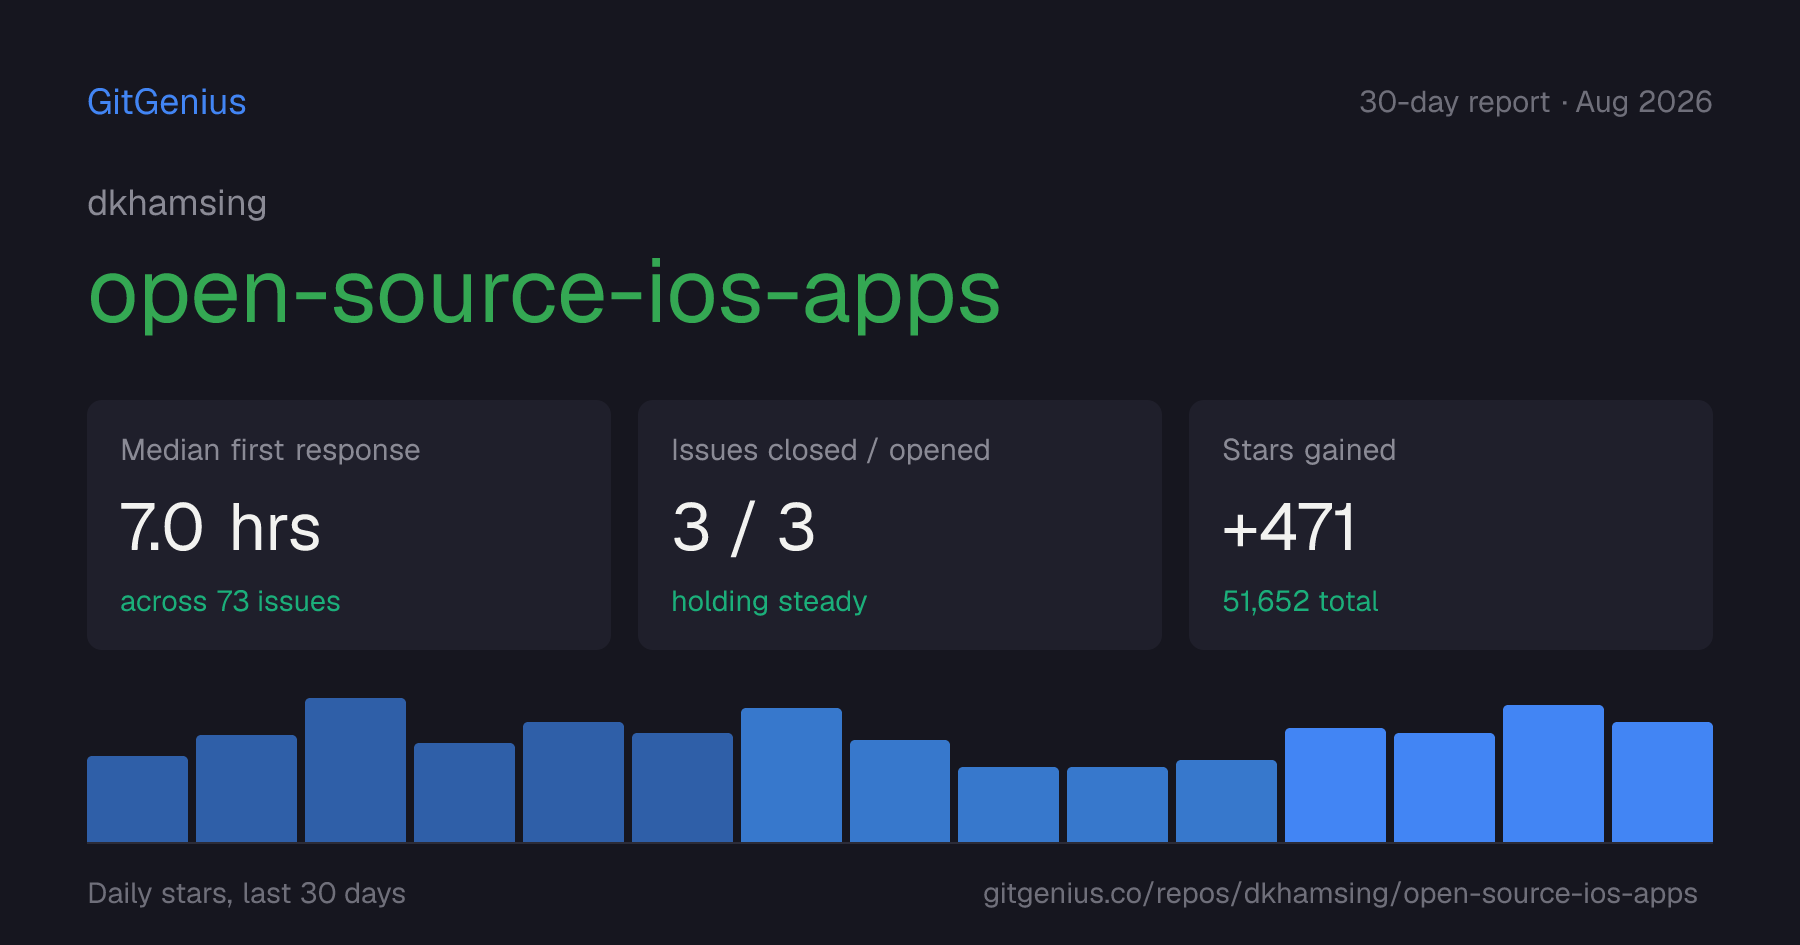Click the second-to-last bar in the chart
The width and height of the screenshot is (1800, 945).
pos(1553,773)
